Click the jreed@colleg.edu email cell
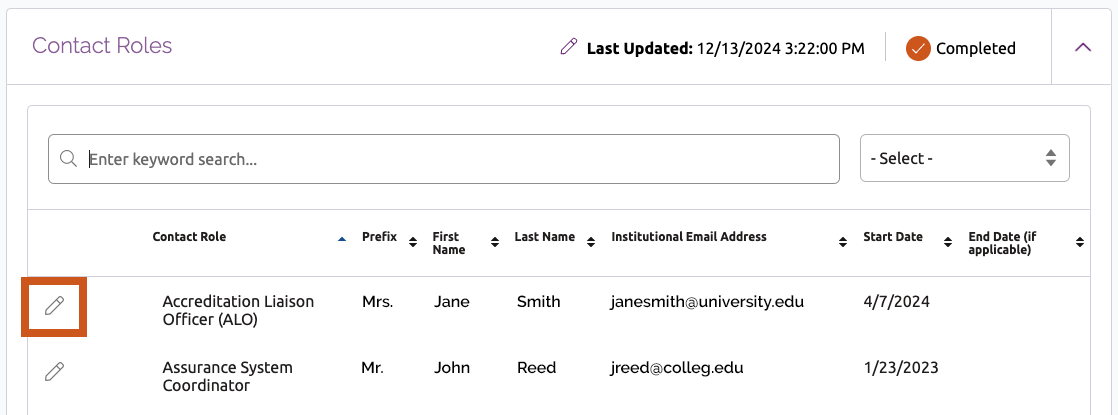Image resolution: width=1118 pixels, height=415 pixels. pos(677,368)
